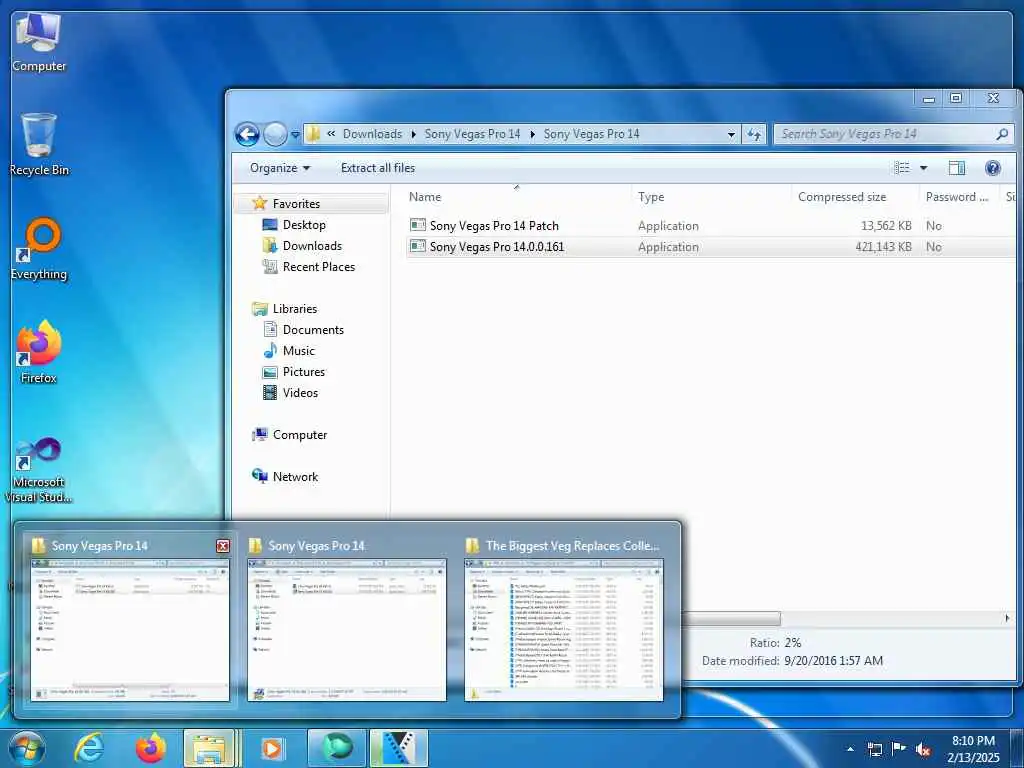Open the Organize menu
The image size is (1024, 768).
pyautogui.click(x=280, y=168)
